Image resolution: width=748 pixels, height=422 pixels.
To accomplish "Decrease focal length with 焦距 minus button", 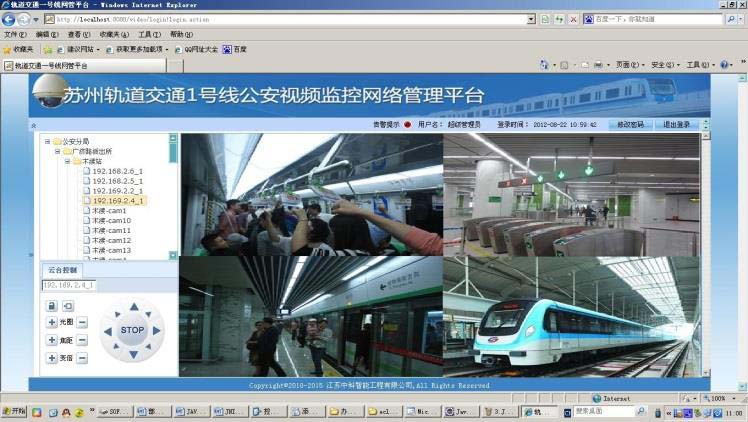I will tap(82, 340).
